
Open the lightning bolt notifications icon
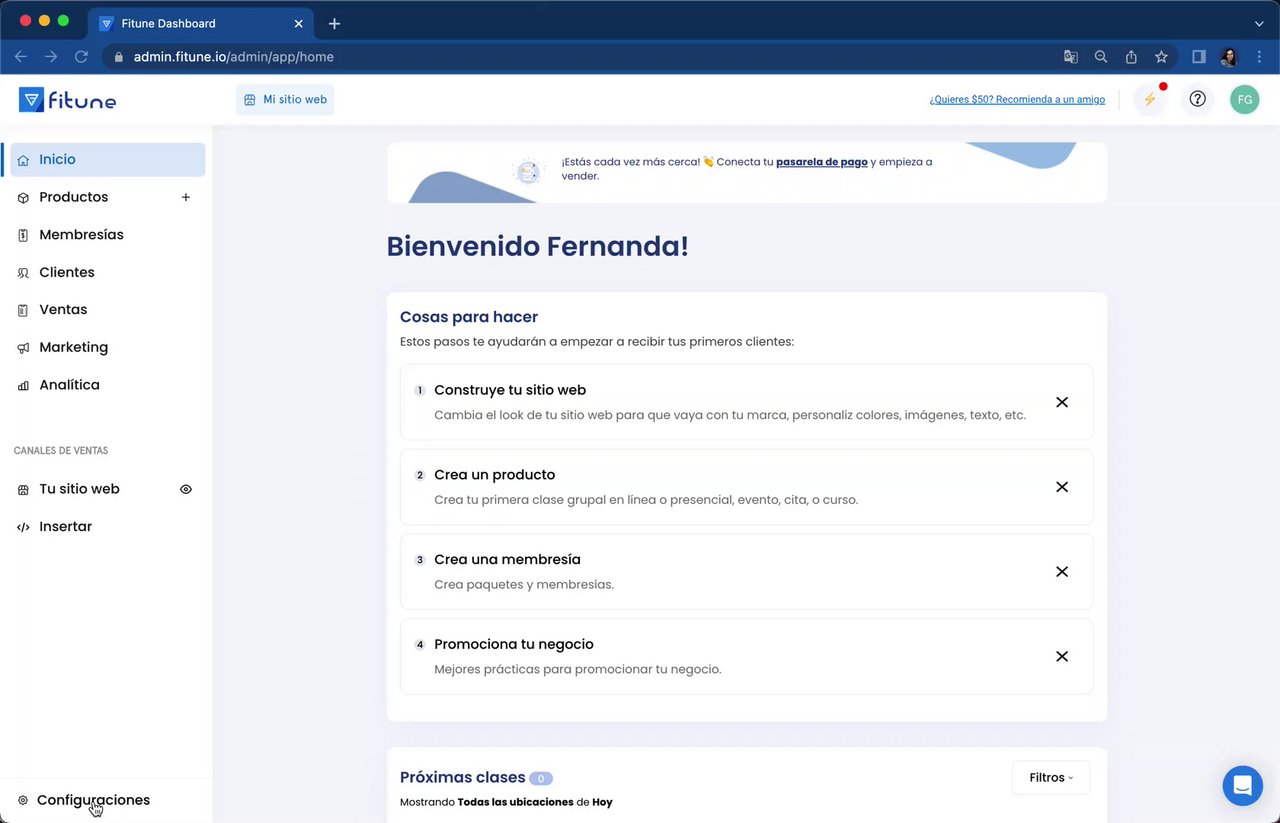[x=1150, y=99]
